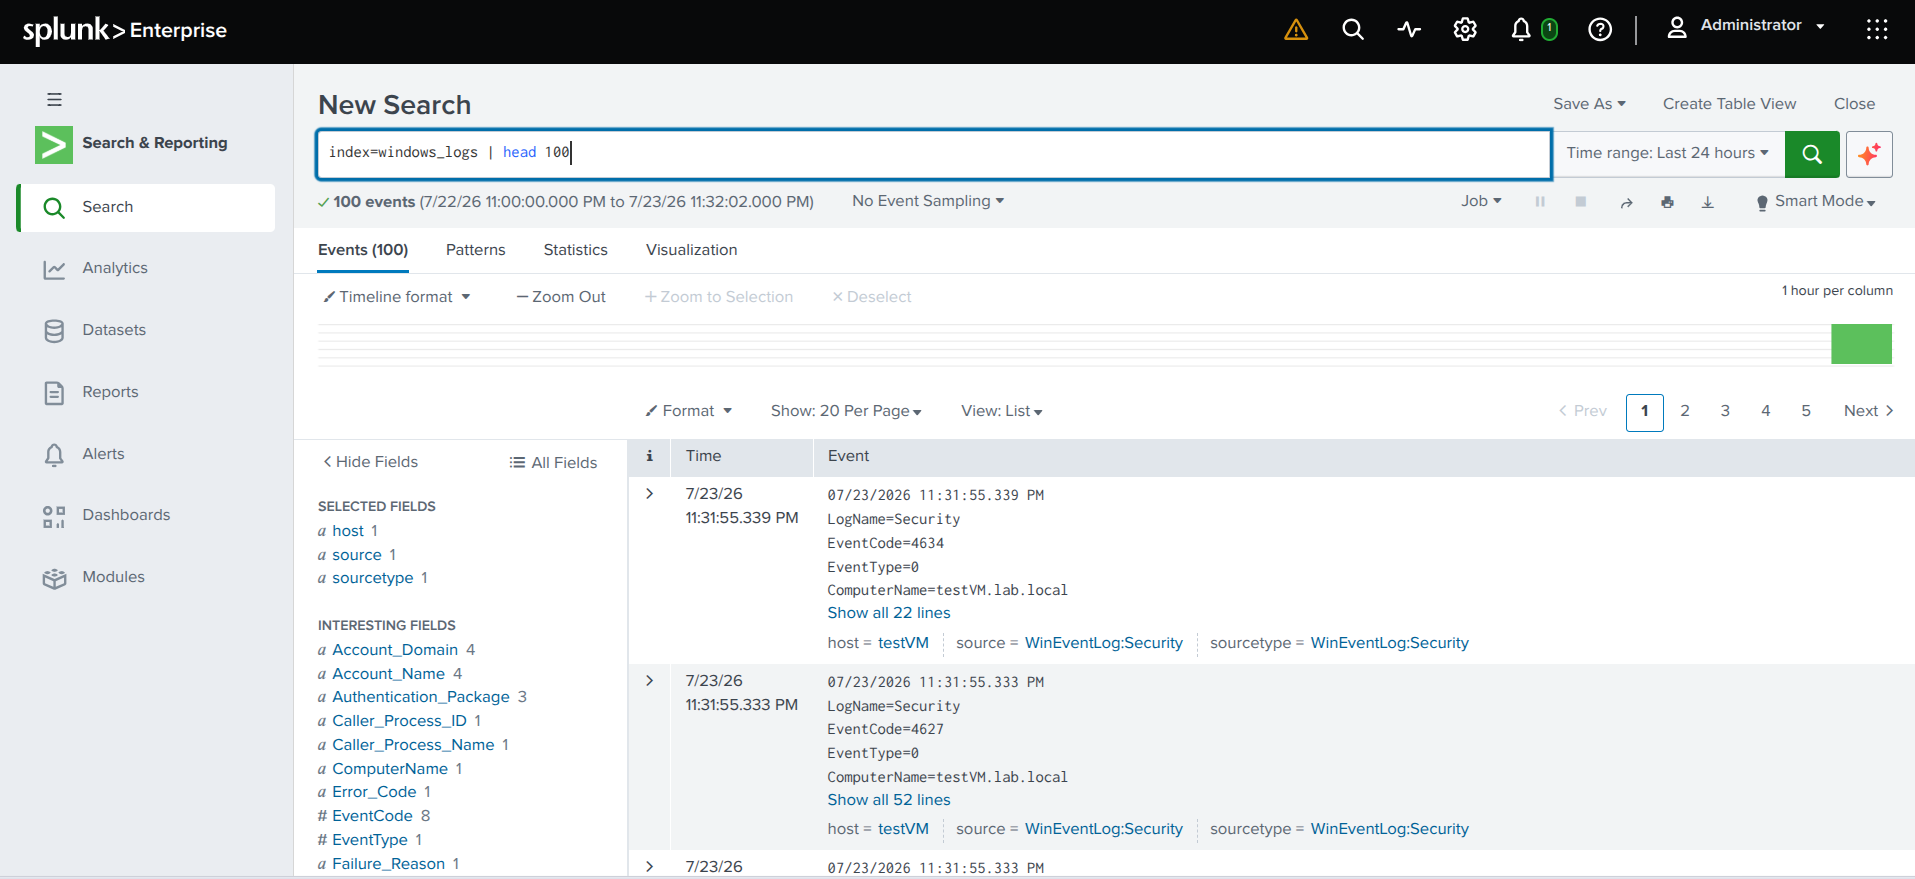Open the help question mark icon
Image resolution: width=1915 pixels, height=879 pixels.
1600,30
